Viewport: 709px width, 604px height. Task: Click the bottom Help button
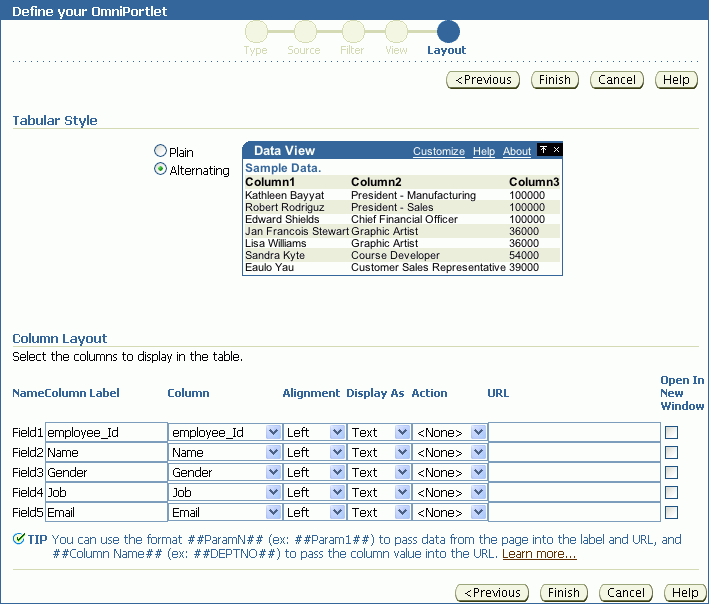tap(685, 593)
